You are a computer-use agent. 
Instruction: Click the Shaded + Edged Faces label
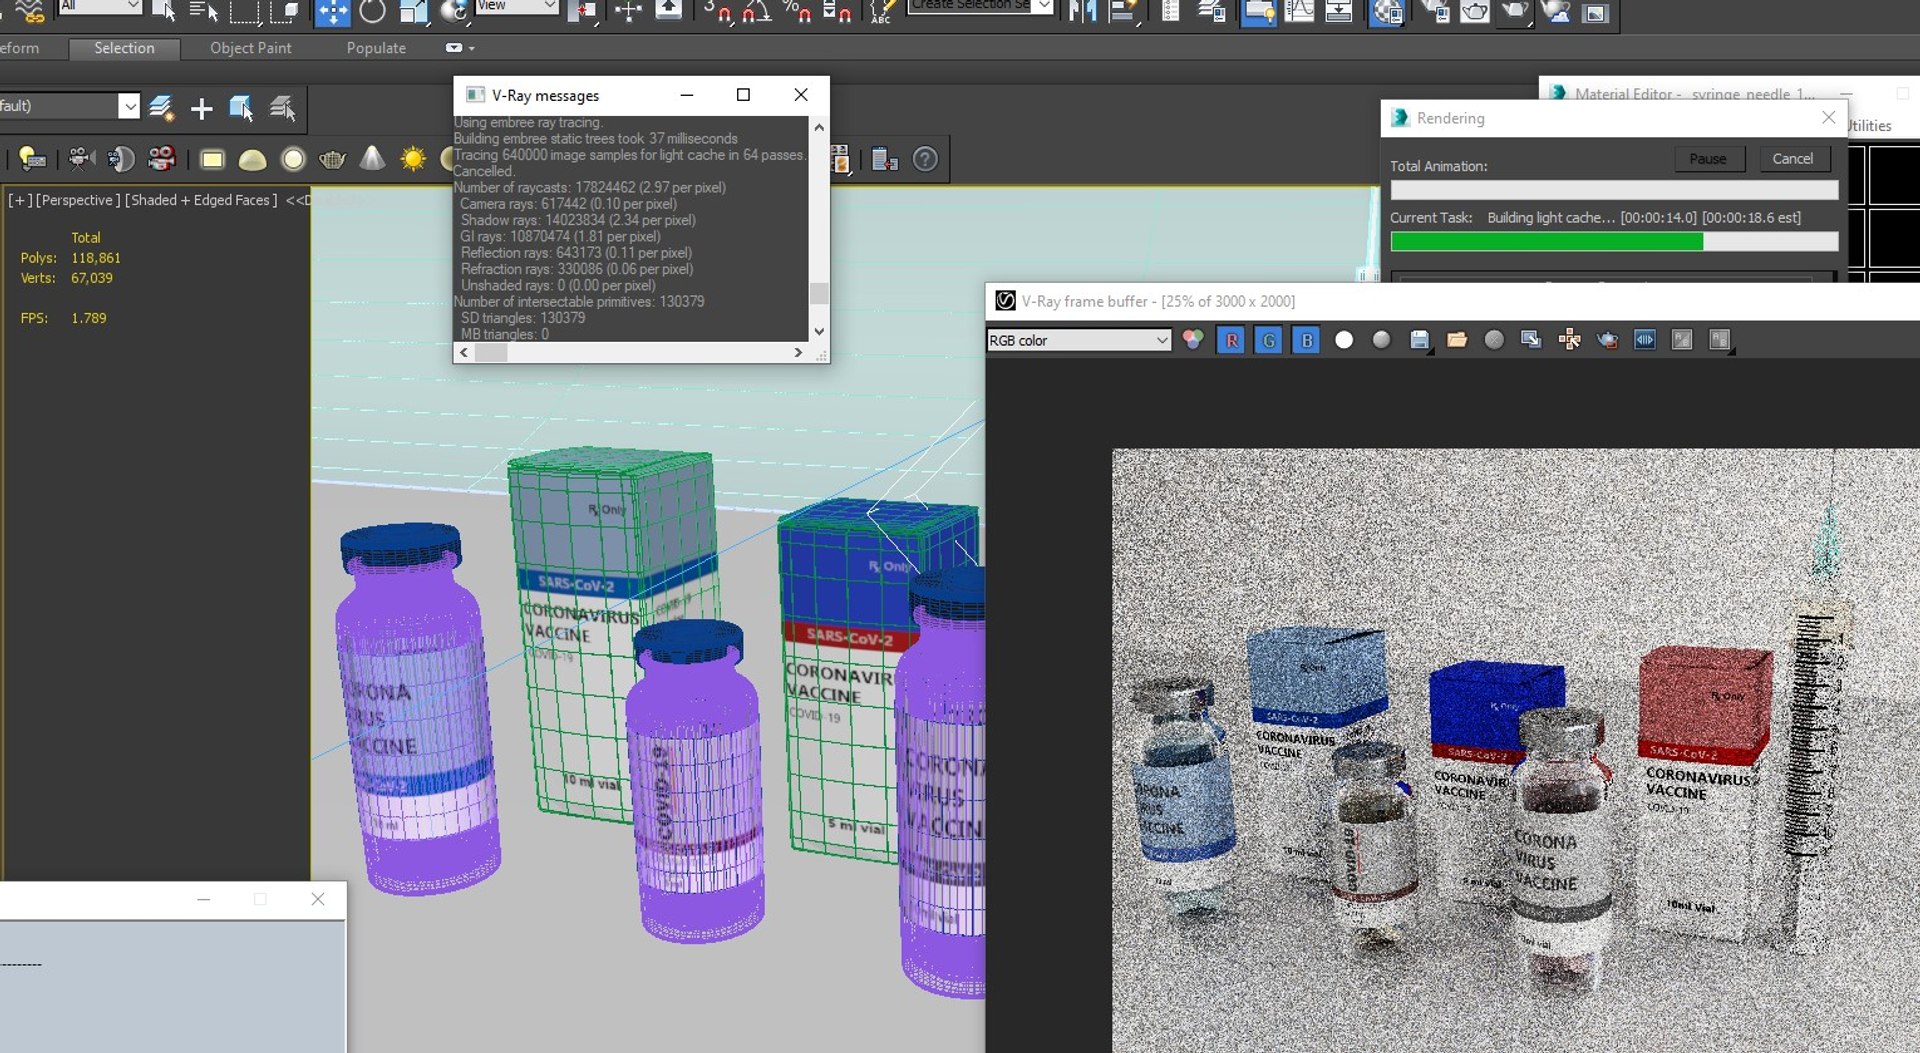201,200
